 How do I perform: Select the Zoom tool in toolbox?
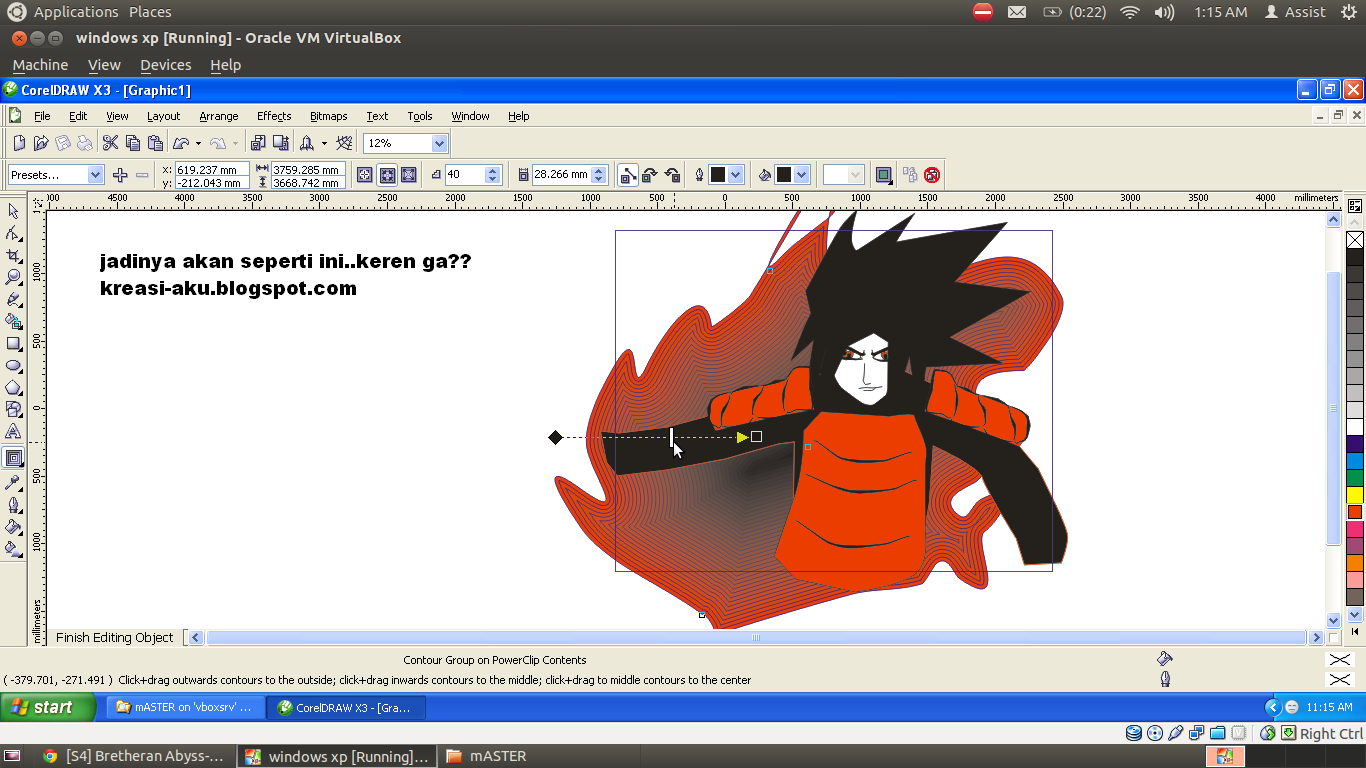point(13,277)
